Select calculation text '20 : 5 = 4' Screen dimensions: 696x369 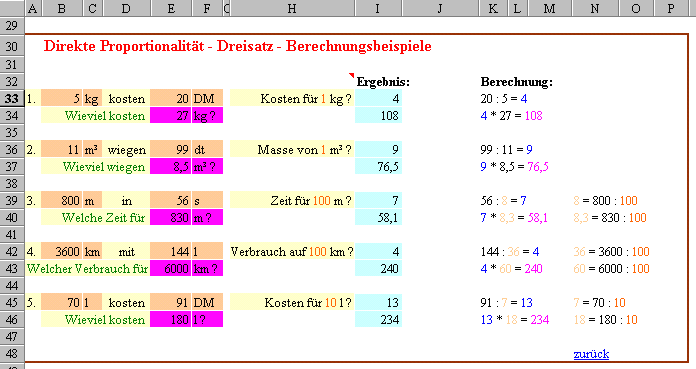(504, 99)
